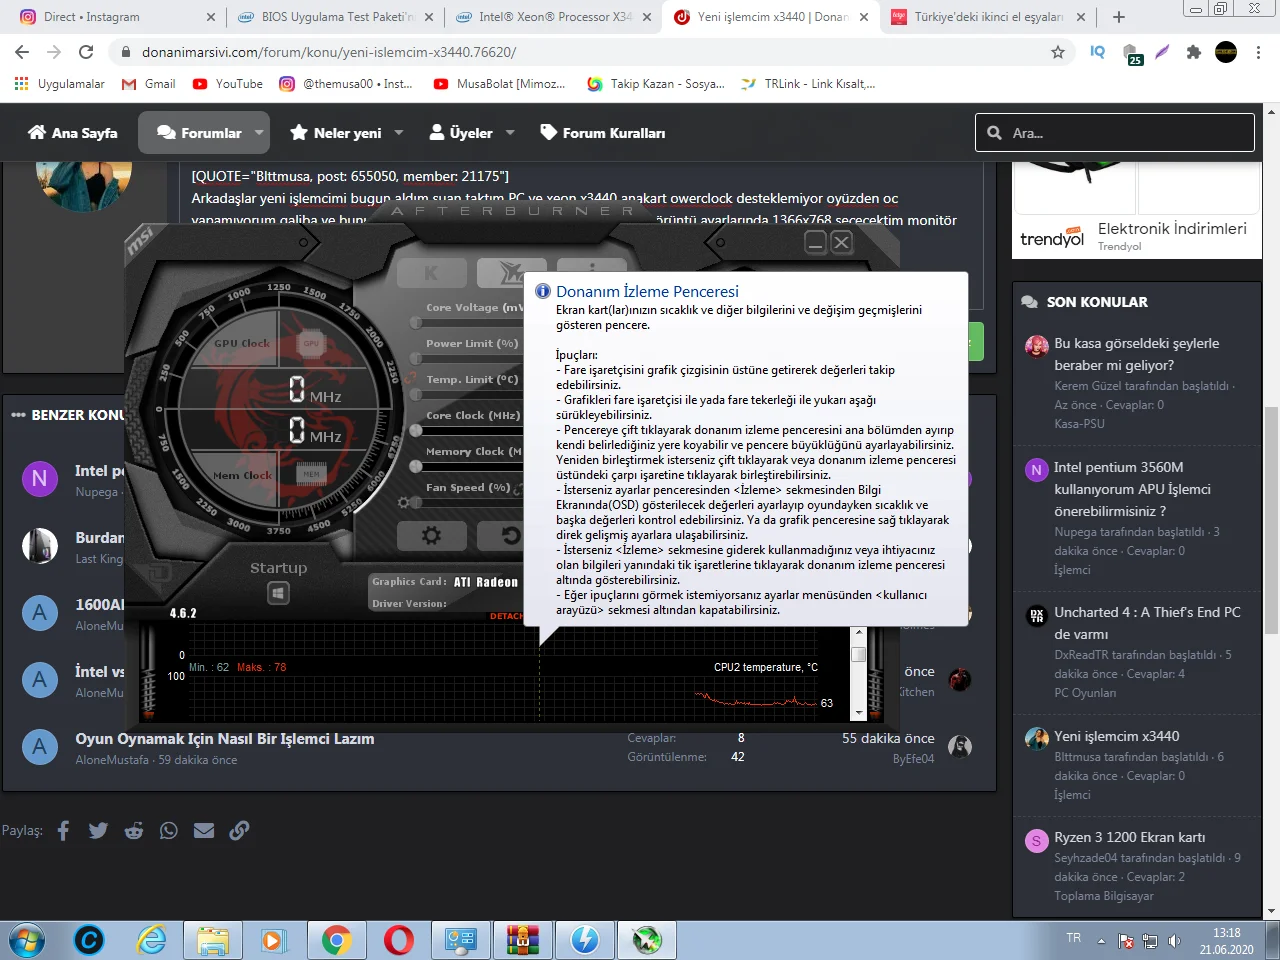Click the GPU chip icon on gauge
The width and height of the screenshot is (1280, 960).
coord(311,343)
